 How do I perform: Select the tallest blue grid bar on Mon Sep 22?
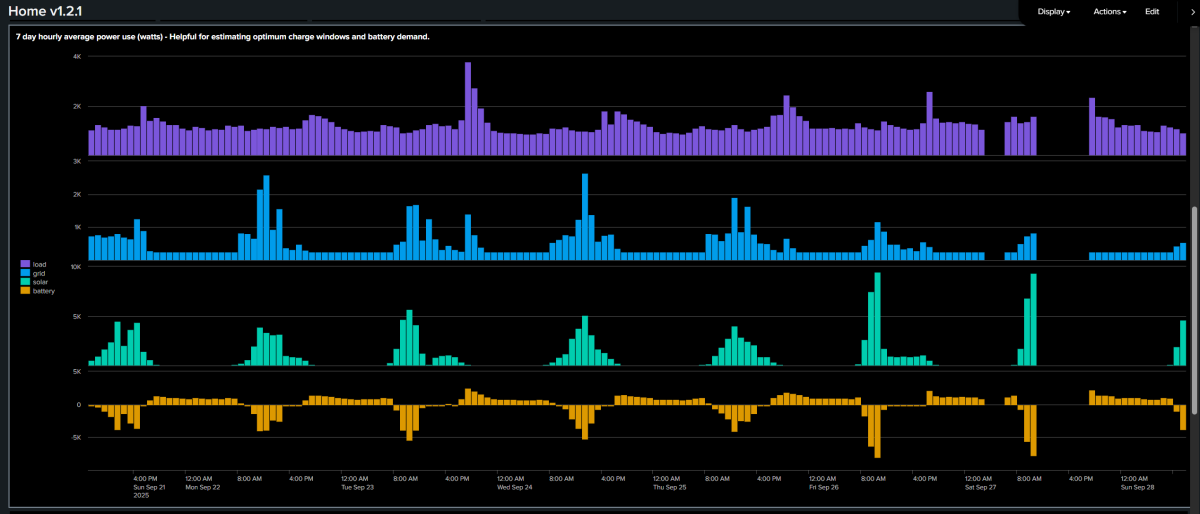point(267,218)
